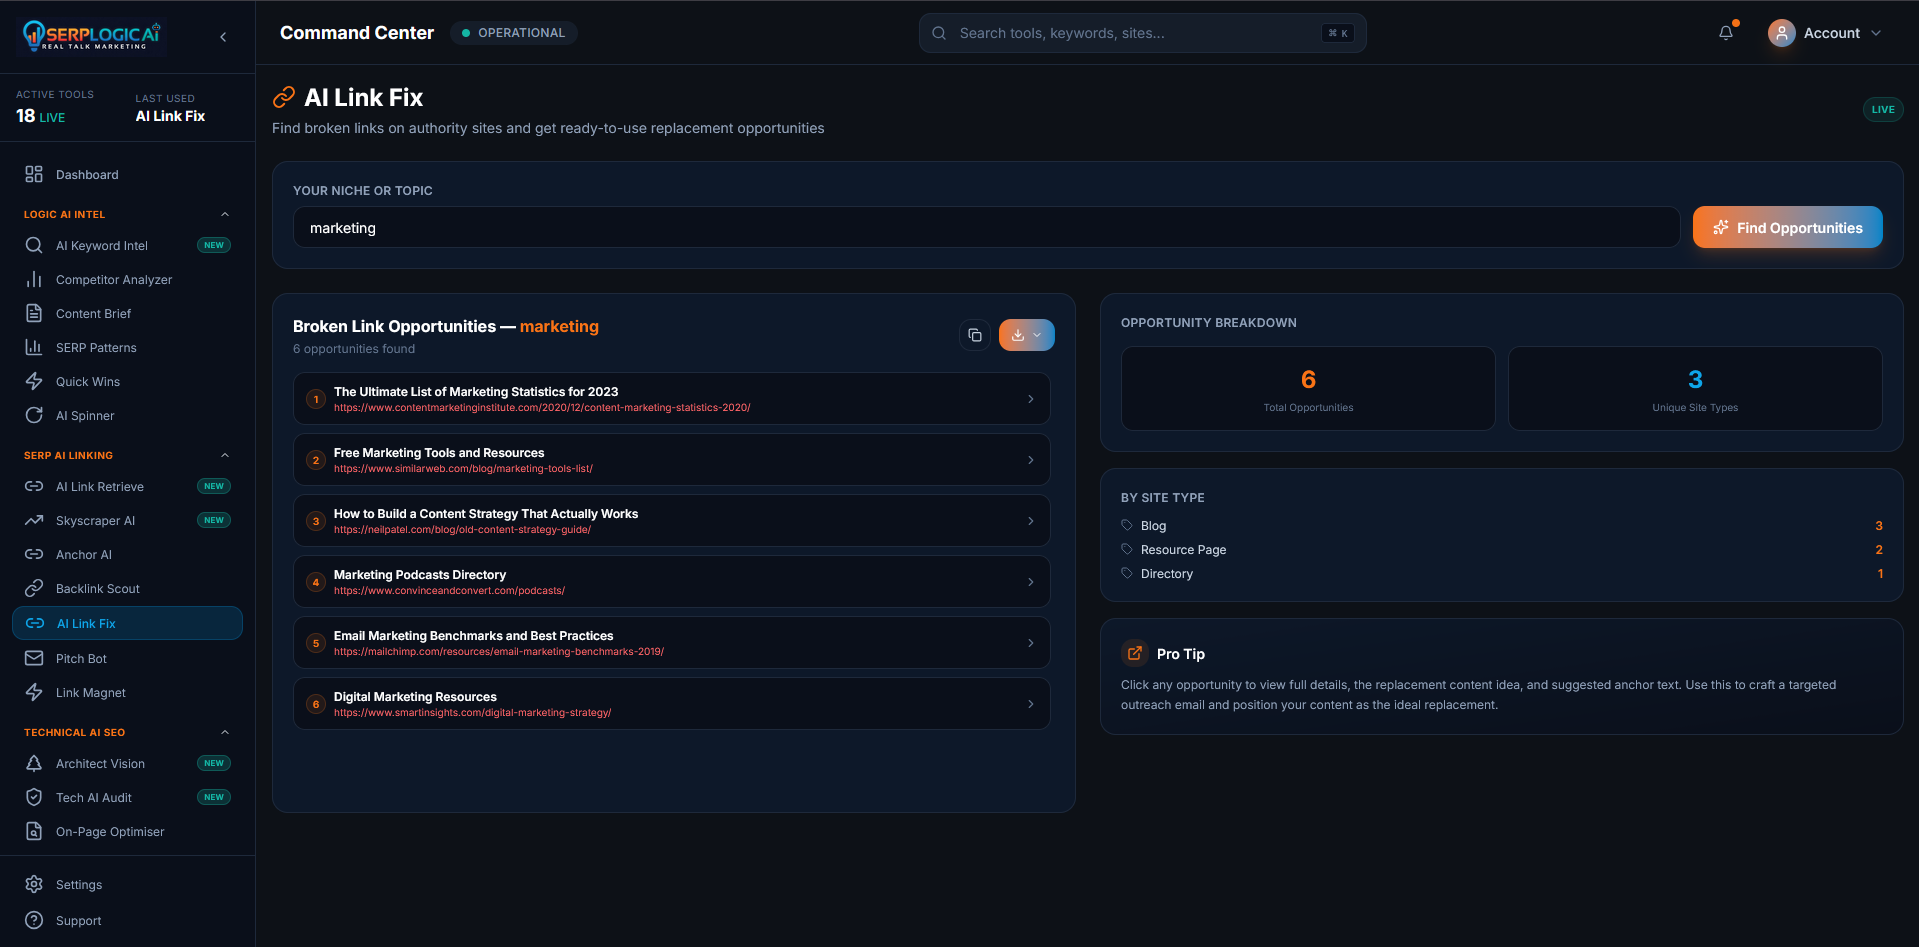Screen dimensions: 1919x947
Task: Open Pitch Bot tool
Action: 127,658
